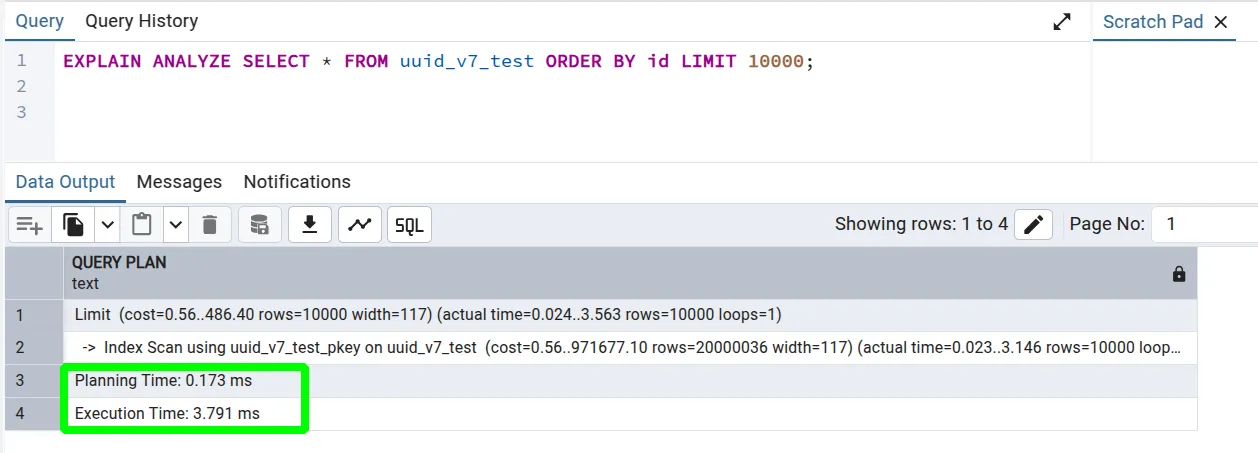
Task: Click the Paste clipboard icon
Action: tap(142, 225)
